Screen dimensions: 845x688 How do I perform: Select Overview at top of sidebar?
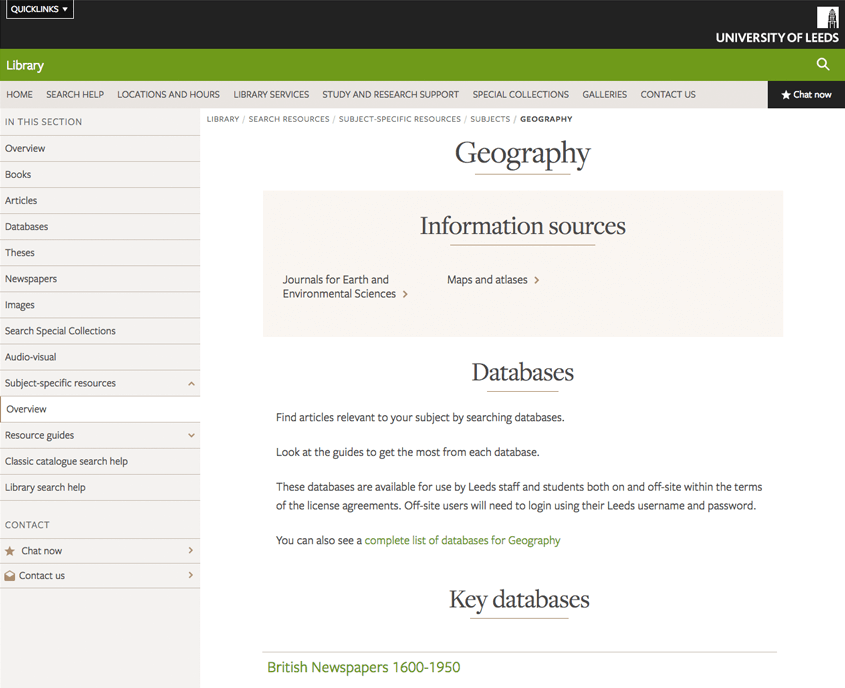(x=100, y=149)
